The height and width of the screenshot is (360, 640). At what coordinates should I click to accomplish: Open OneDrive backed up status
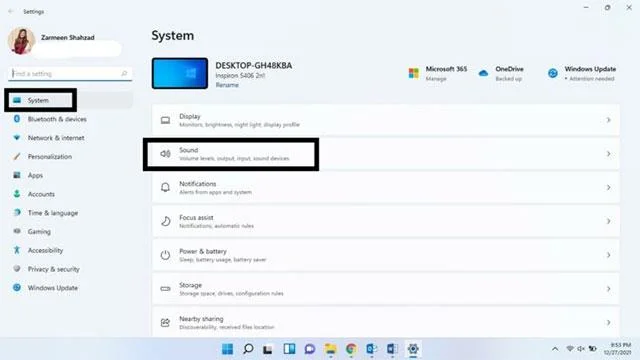pos(501,73)
